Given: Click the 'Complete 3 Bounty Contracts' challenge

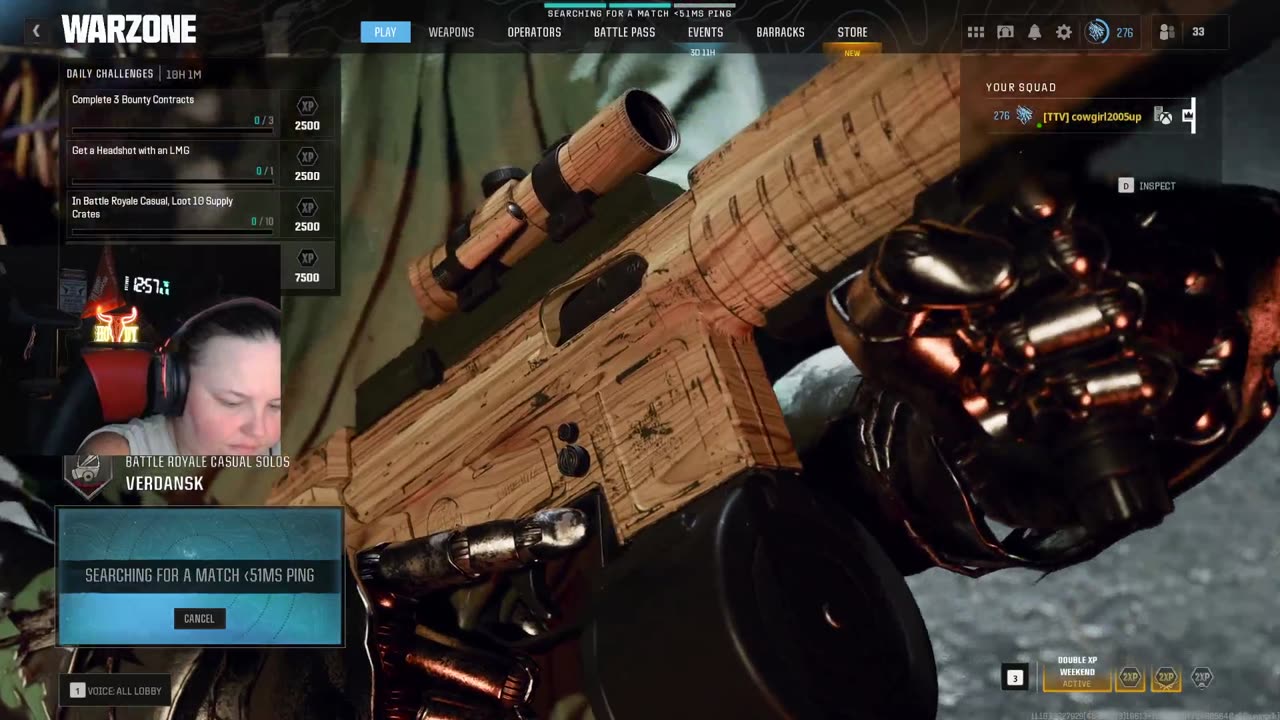Looking at the screenshot, I should pyautogui.click(x=133, y=99).
